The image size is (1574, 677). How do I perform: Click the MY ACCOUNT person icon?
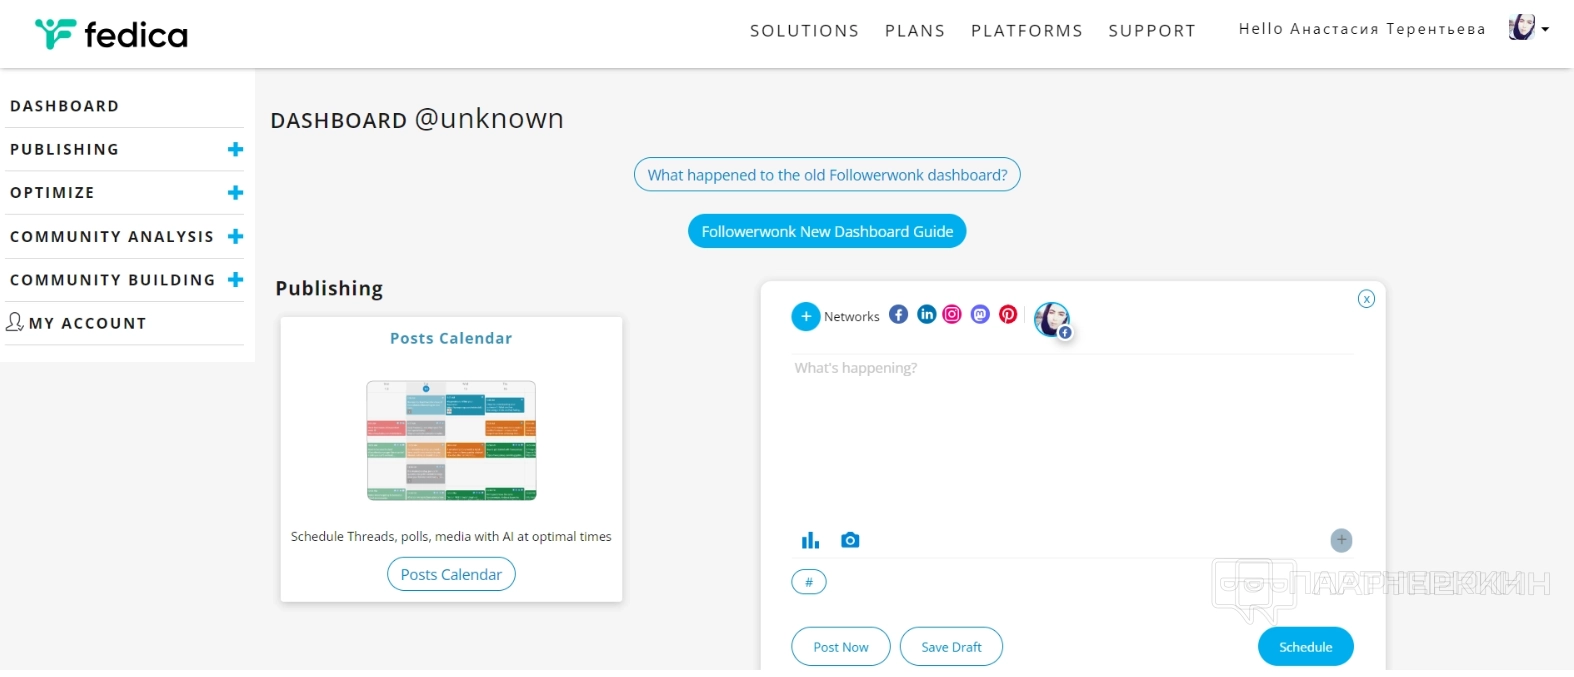pyautogui.click(x=15, y=321)
